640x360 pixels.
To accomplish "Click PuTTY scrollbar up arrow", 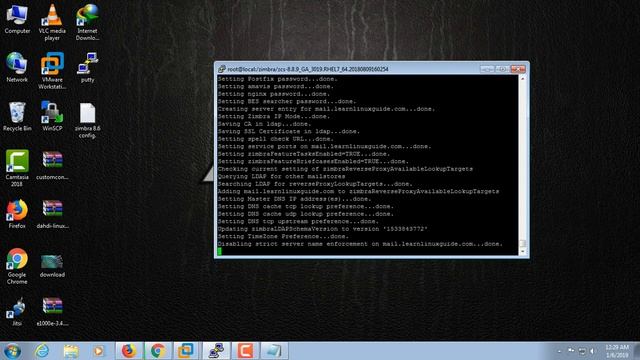I will click(522, 78).
